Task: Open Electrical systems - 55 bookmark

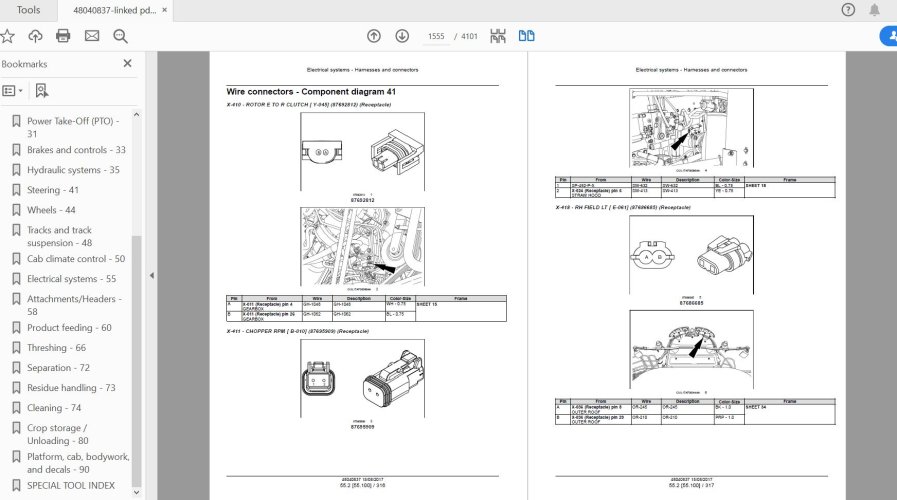Action: (72, 279)
